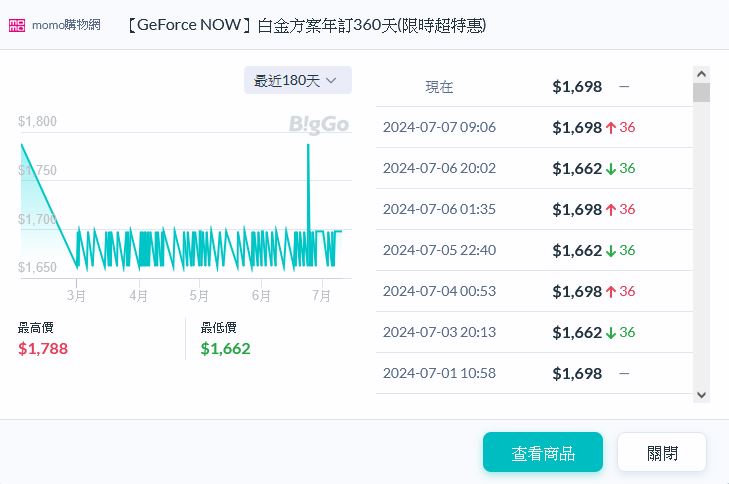
Task: Click the BigGo watermark on the chart
Action: [318, 124]
